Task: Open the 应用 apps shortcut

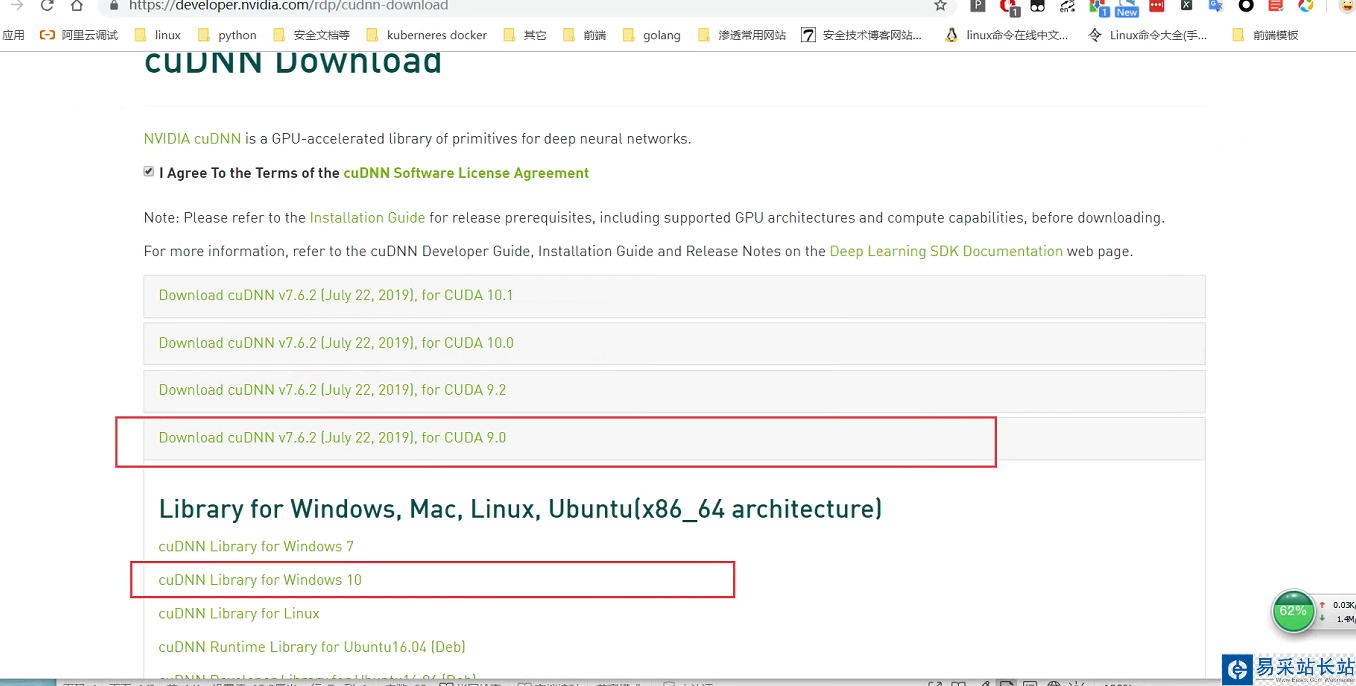Action: tap(13, 35)
